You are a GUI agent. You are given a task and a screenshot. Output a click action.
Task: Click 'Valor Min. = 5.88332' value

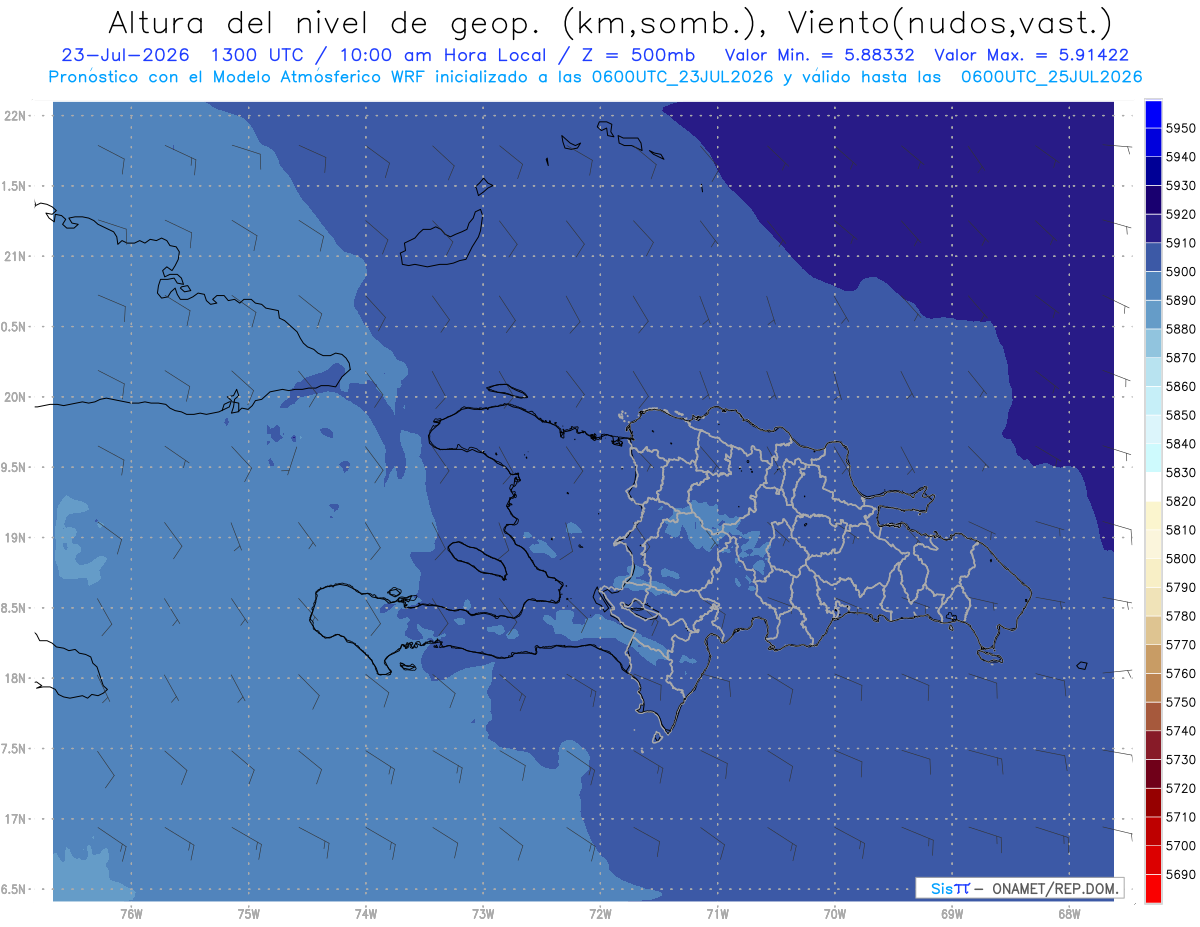820,56
